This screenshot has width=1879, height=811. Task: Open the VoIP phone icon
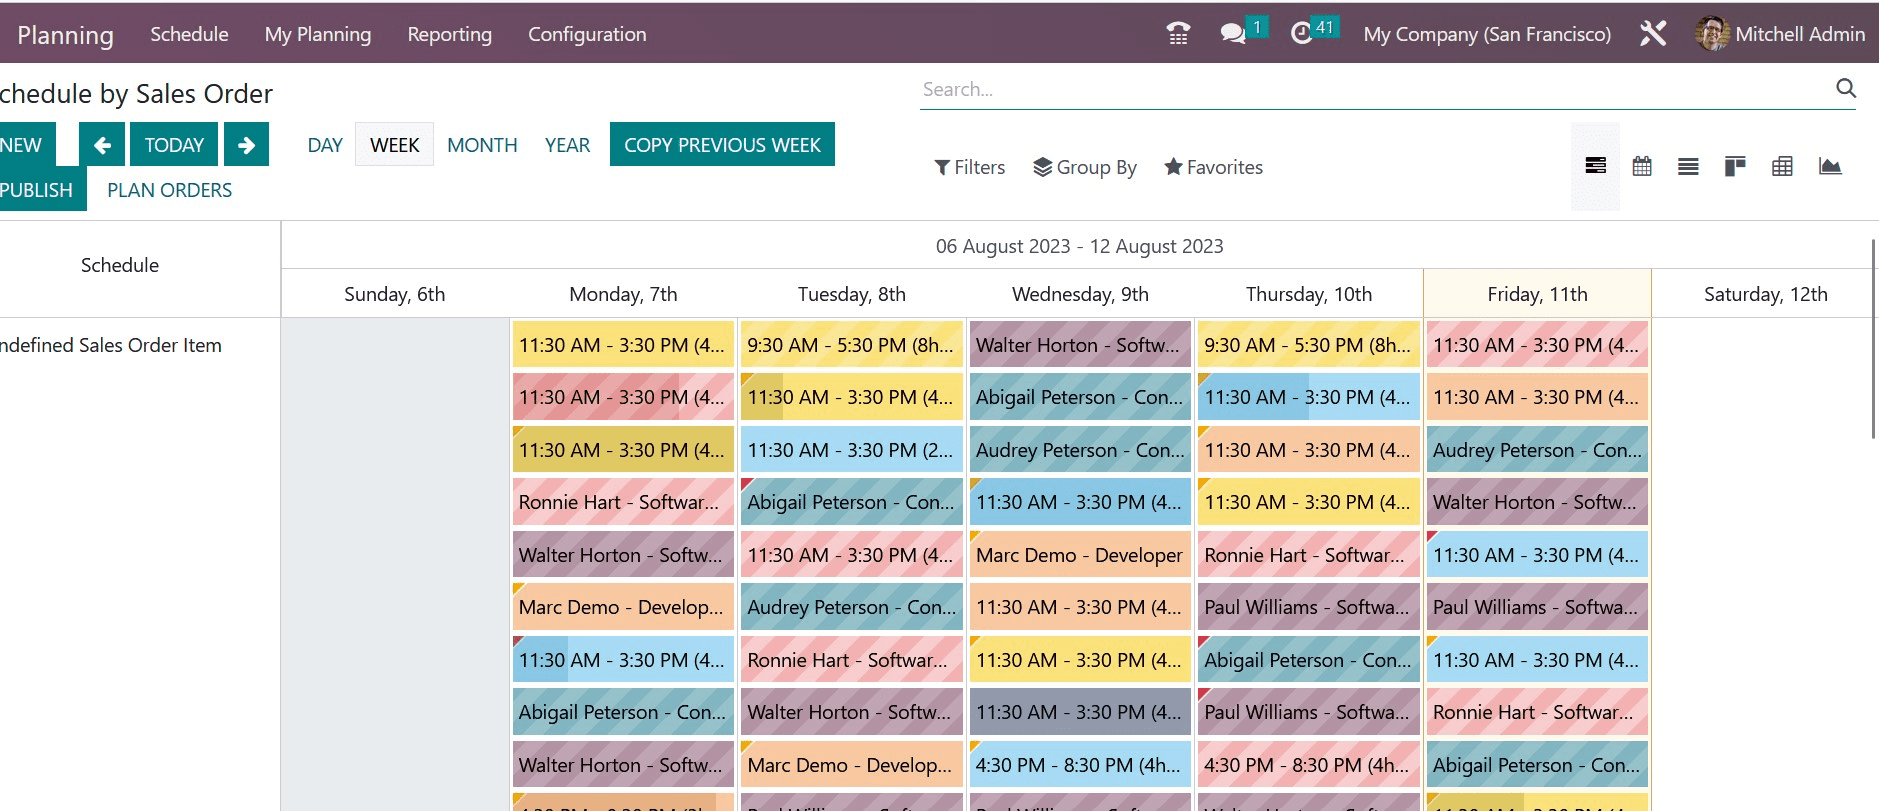pyautogui.click(x=1178, y=34)
